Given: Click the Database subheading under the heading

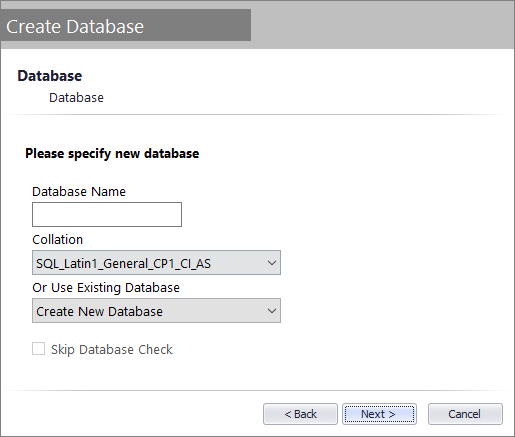Looking at the screenshot, I should coord(76,98).
